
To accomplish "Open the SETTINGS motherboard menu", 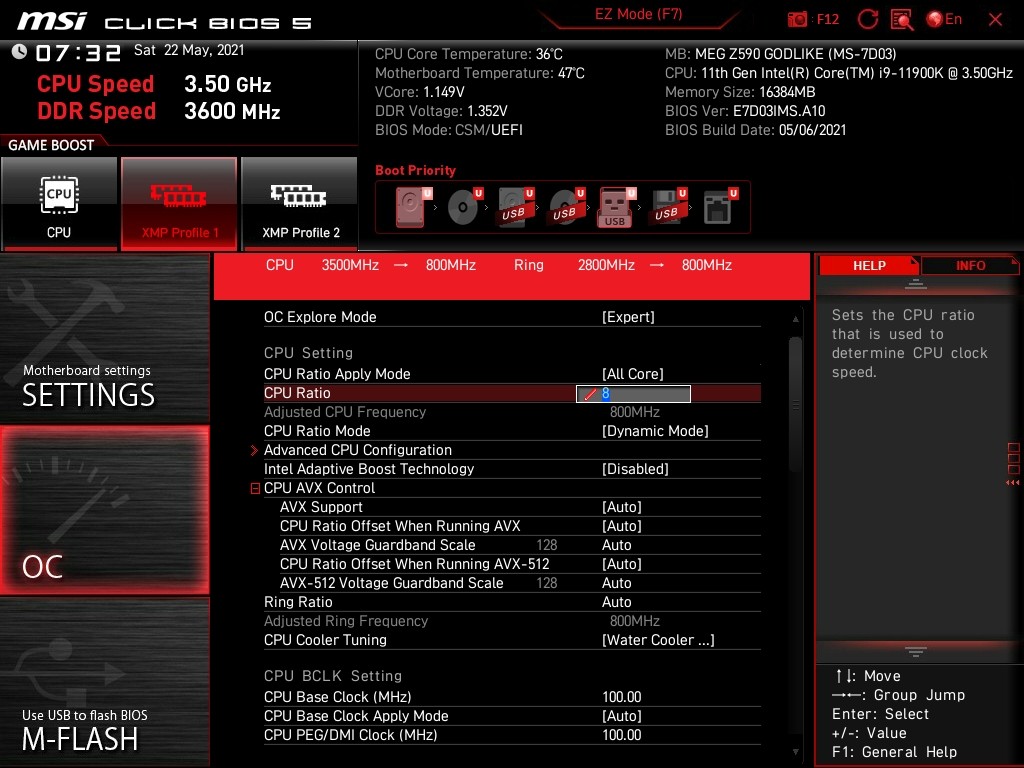I will tap(105, 338).
